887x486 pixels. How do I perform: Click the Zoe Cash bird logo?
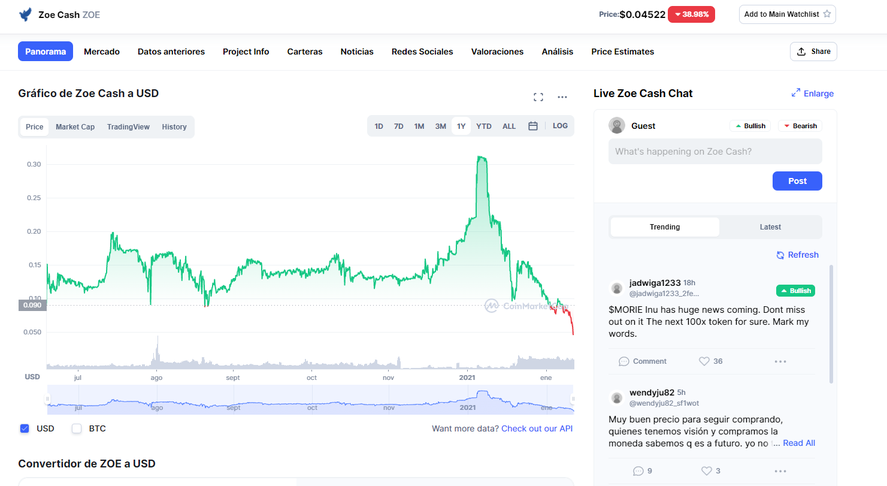click(25, 15)
